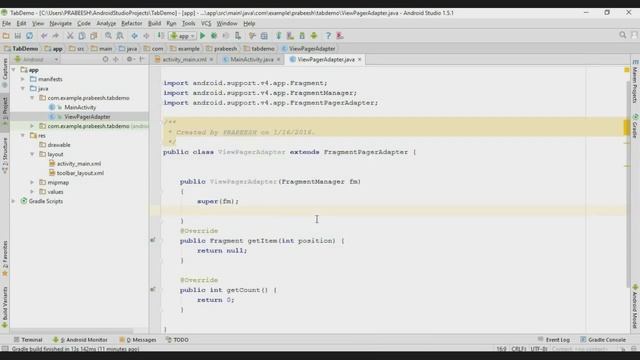Select MainActivity in project tree
This screenshot has height=360, width=640.
point(80,107)
